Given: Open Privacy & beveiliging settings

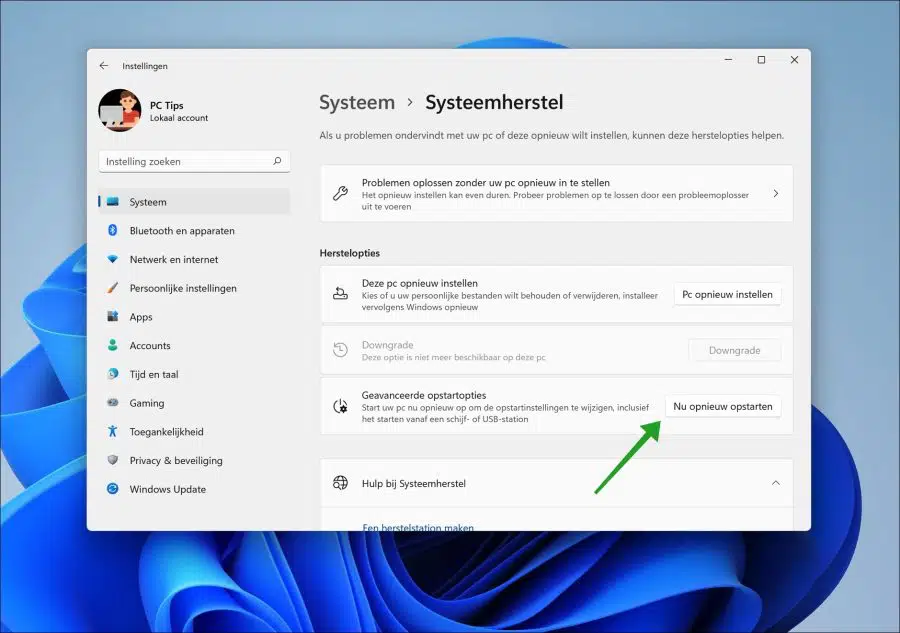Looking at the screenshot, I should pos(194,460).
